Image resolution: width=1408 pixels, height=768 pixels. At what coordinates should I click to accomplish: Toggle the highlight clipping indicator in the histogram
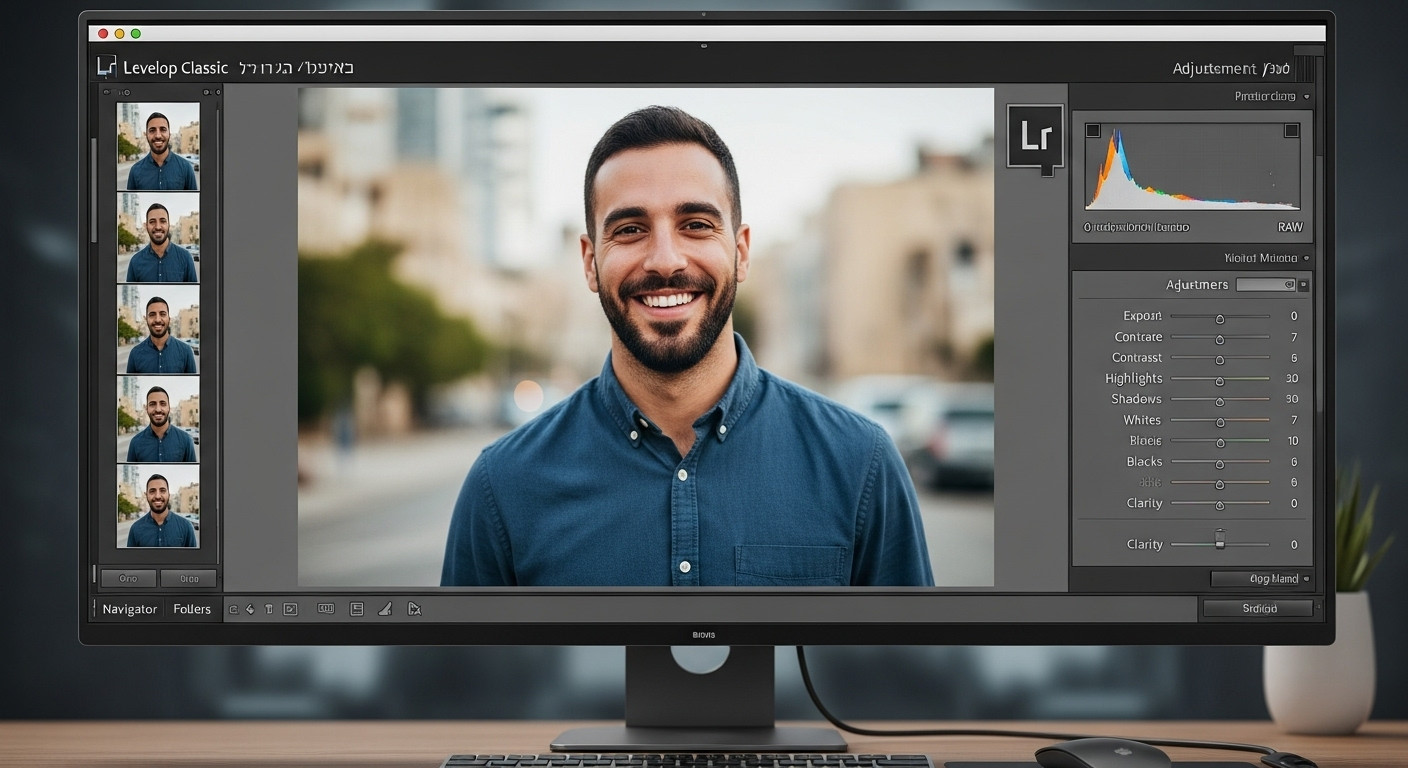point(1291,130)
